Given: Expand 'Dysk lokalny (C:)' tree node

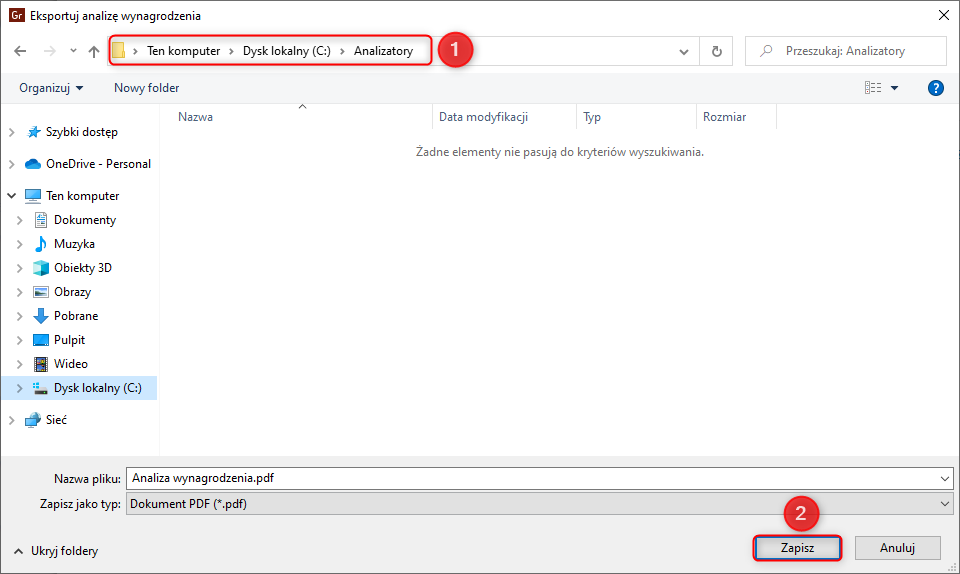Looking at the screenshot, I should [x=20, y=388].
